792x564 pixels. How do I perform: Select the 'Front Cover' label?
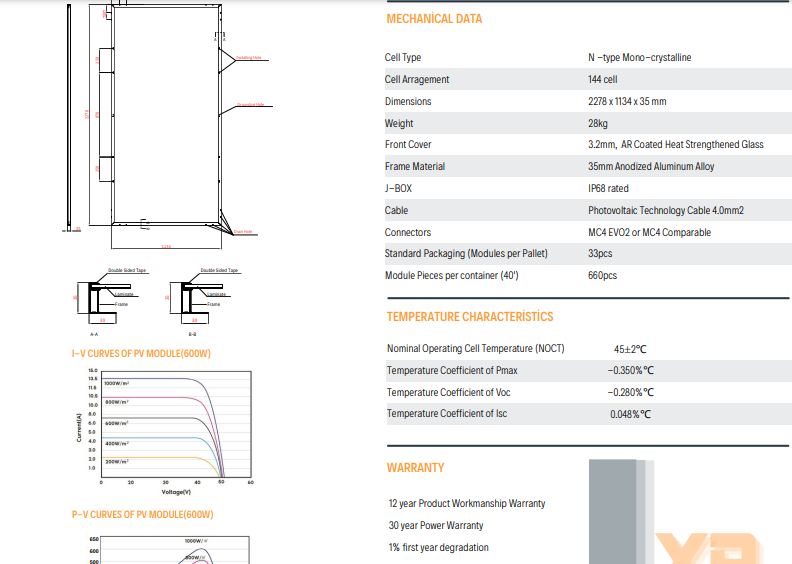[x=408, y=144]
